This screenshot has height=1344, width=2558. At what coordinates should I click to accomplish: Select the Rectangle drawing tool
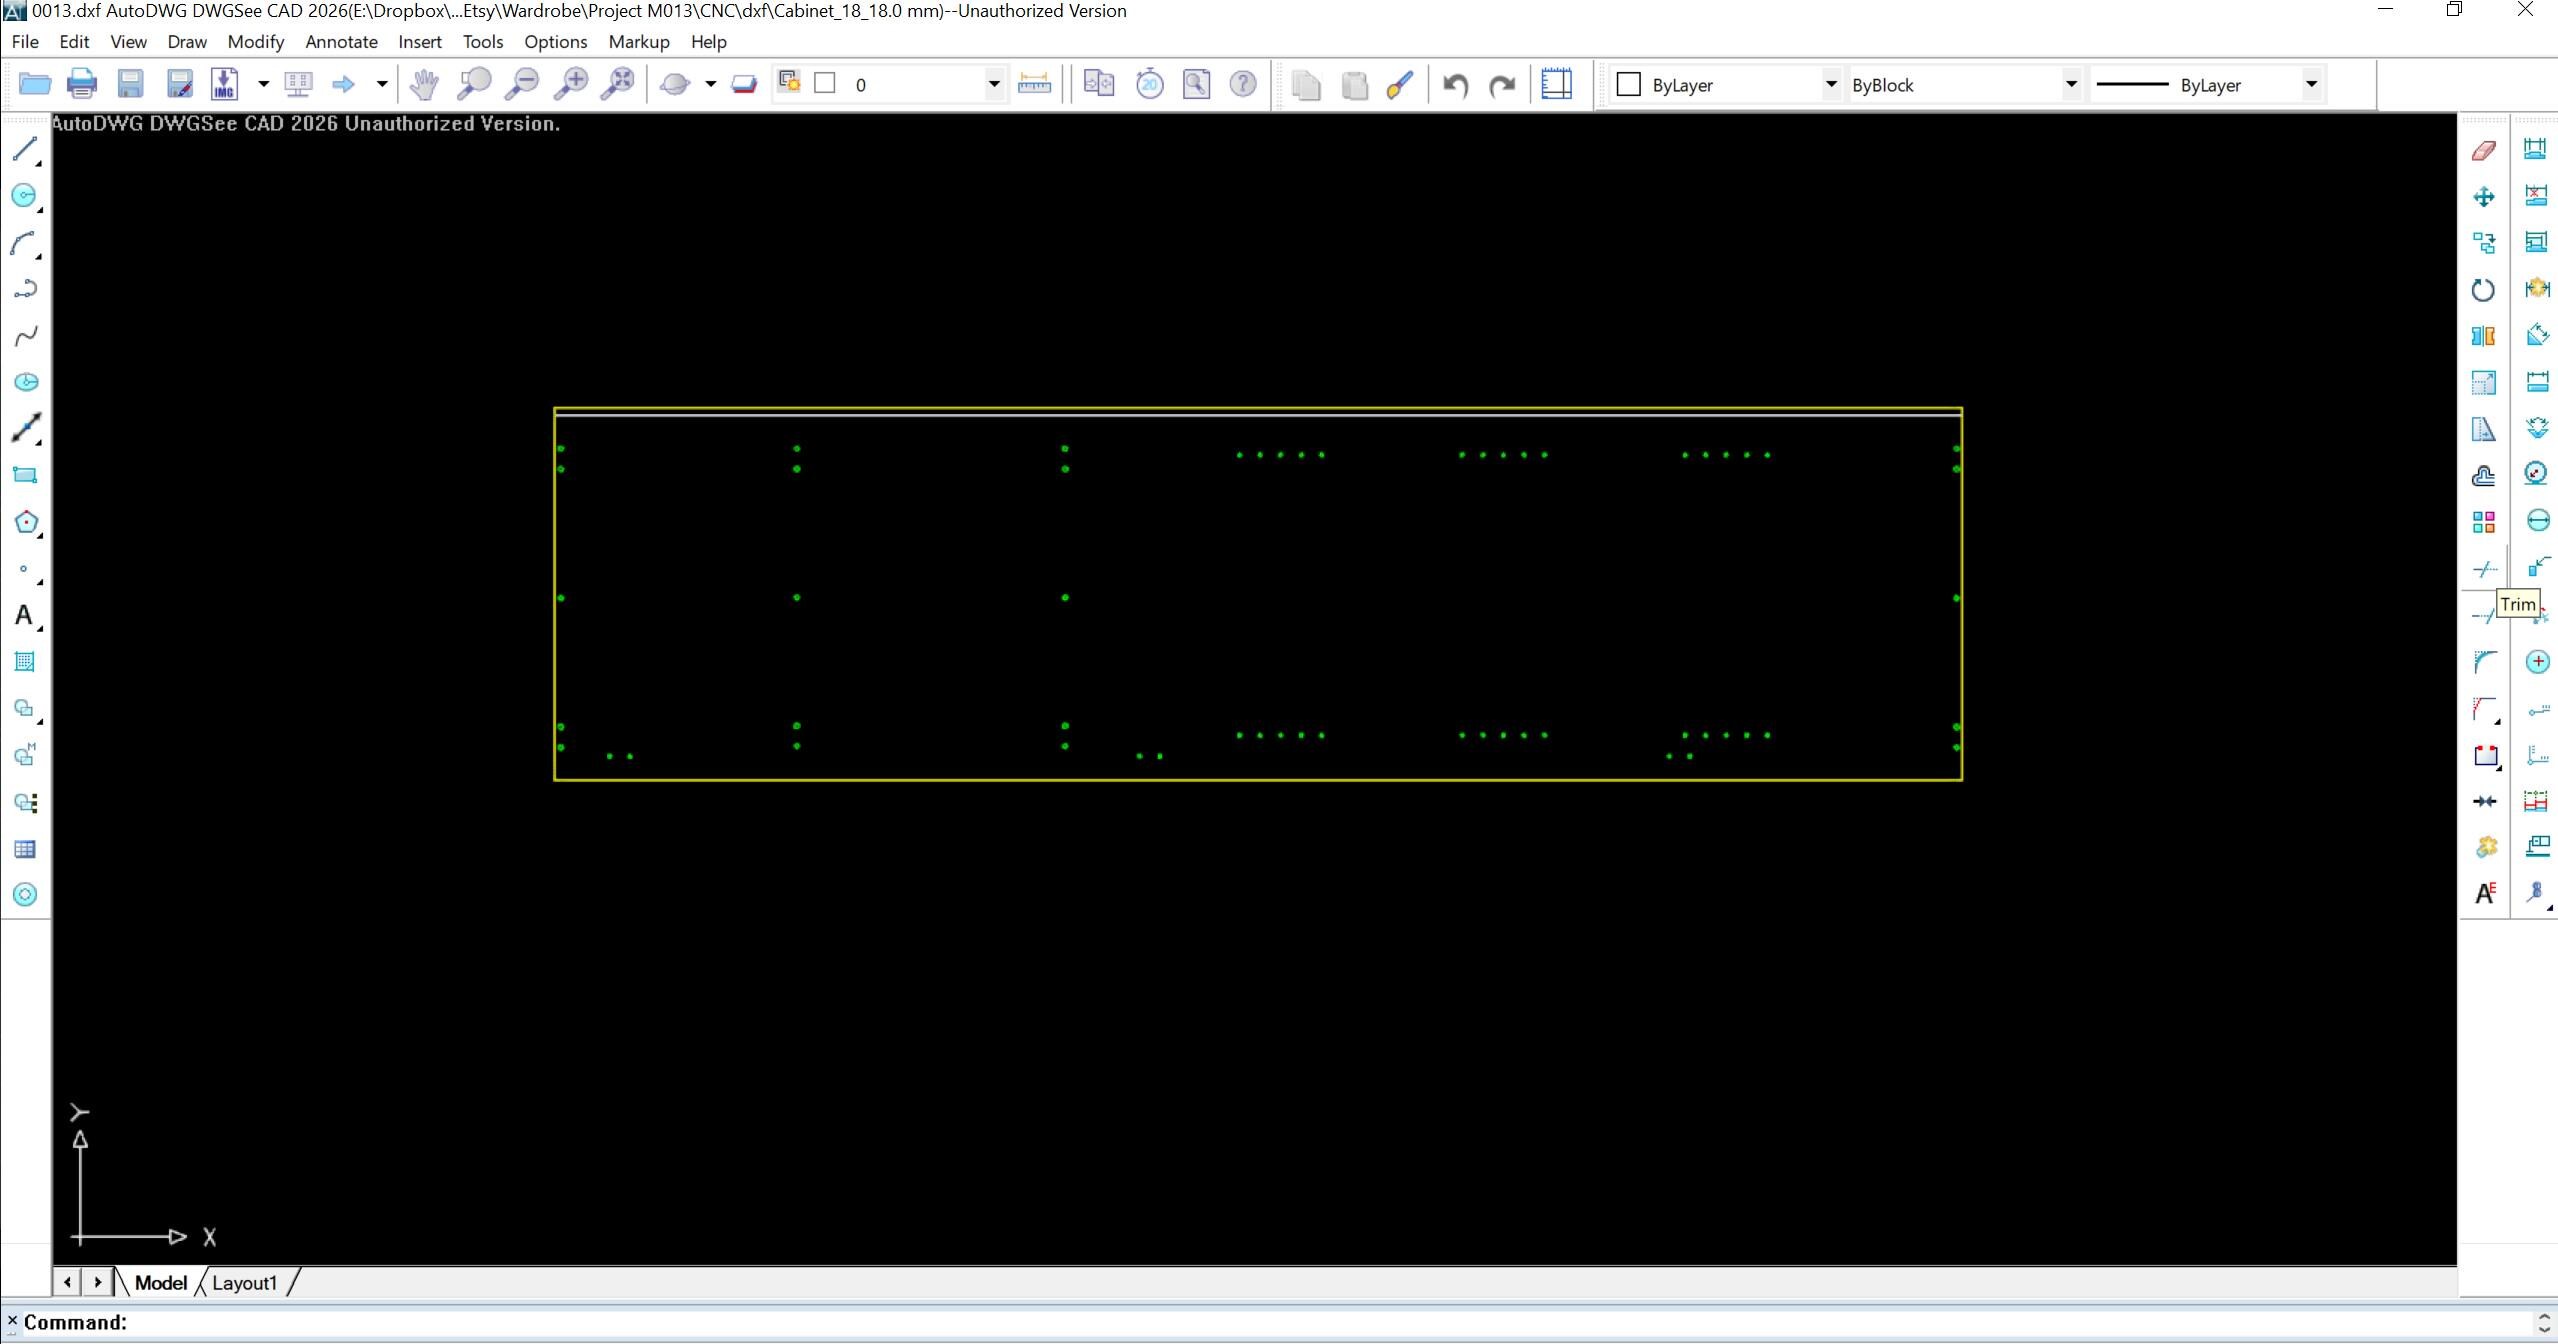(x=25, y=475)
